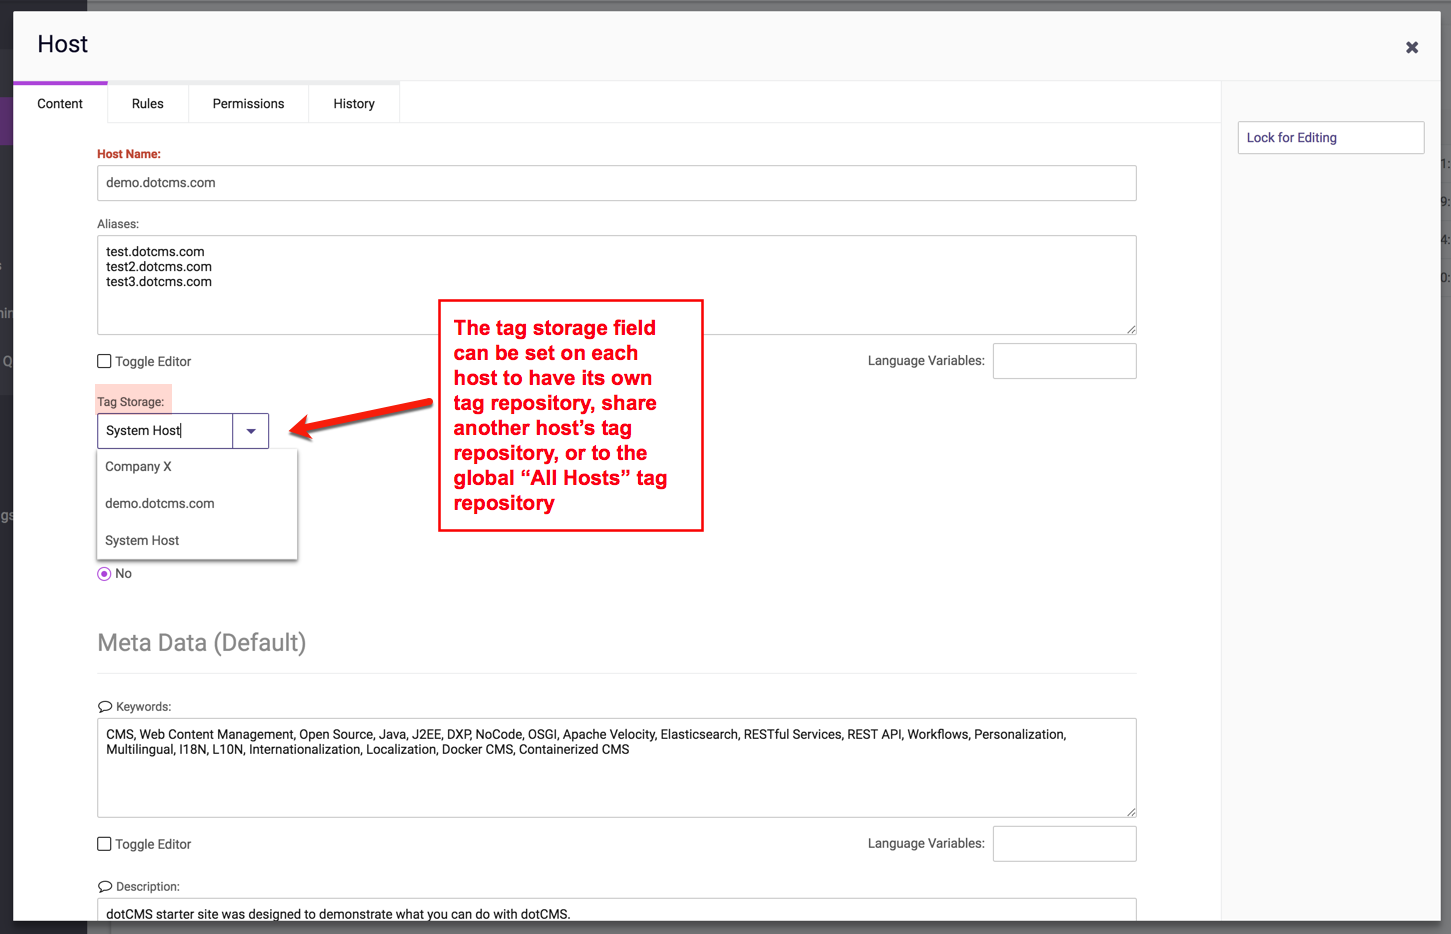1451x934 pixels.
Task: Pick demo.dotcms.com in the Tag Storage list
Action: click(x=160, y=504)
